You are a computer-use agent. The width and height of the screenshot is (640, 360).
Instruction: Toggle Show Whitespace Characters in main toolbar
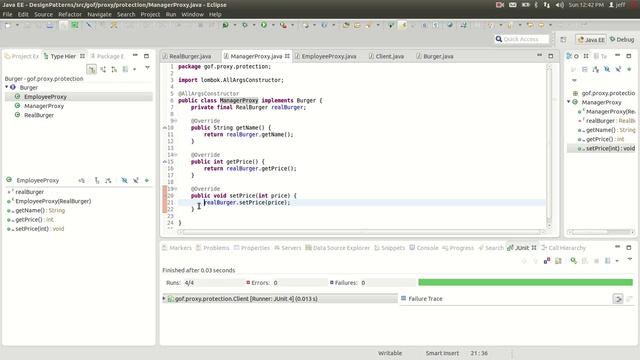(436, 25)
